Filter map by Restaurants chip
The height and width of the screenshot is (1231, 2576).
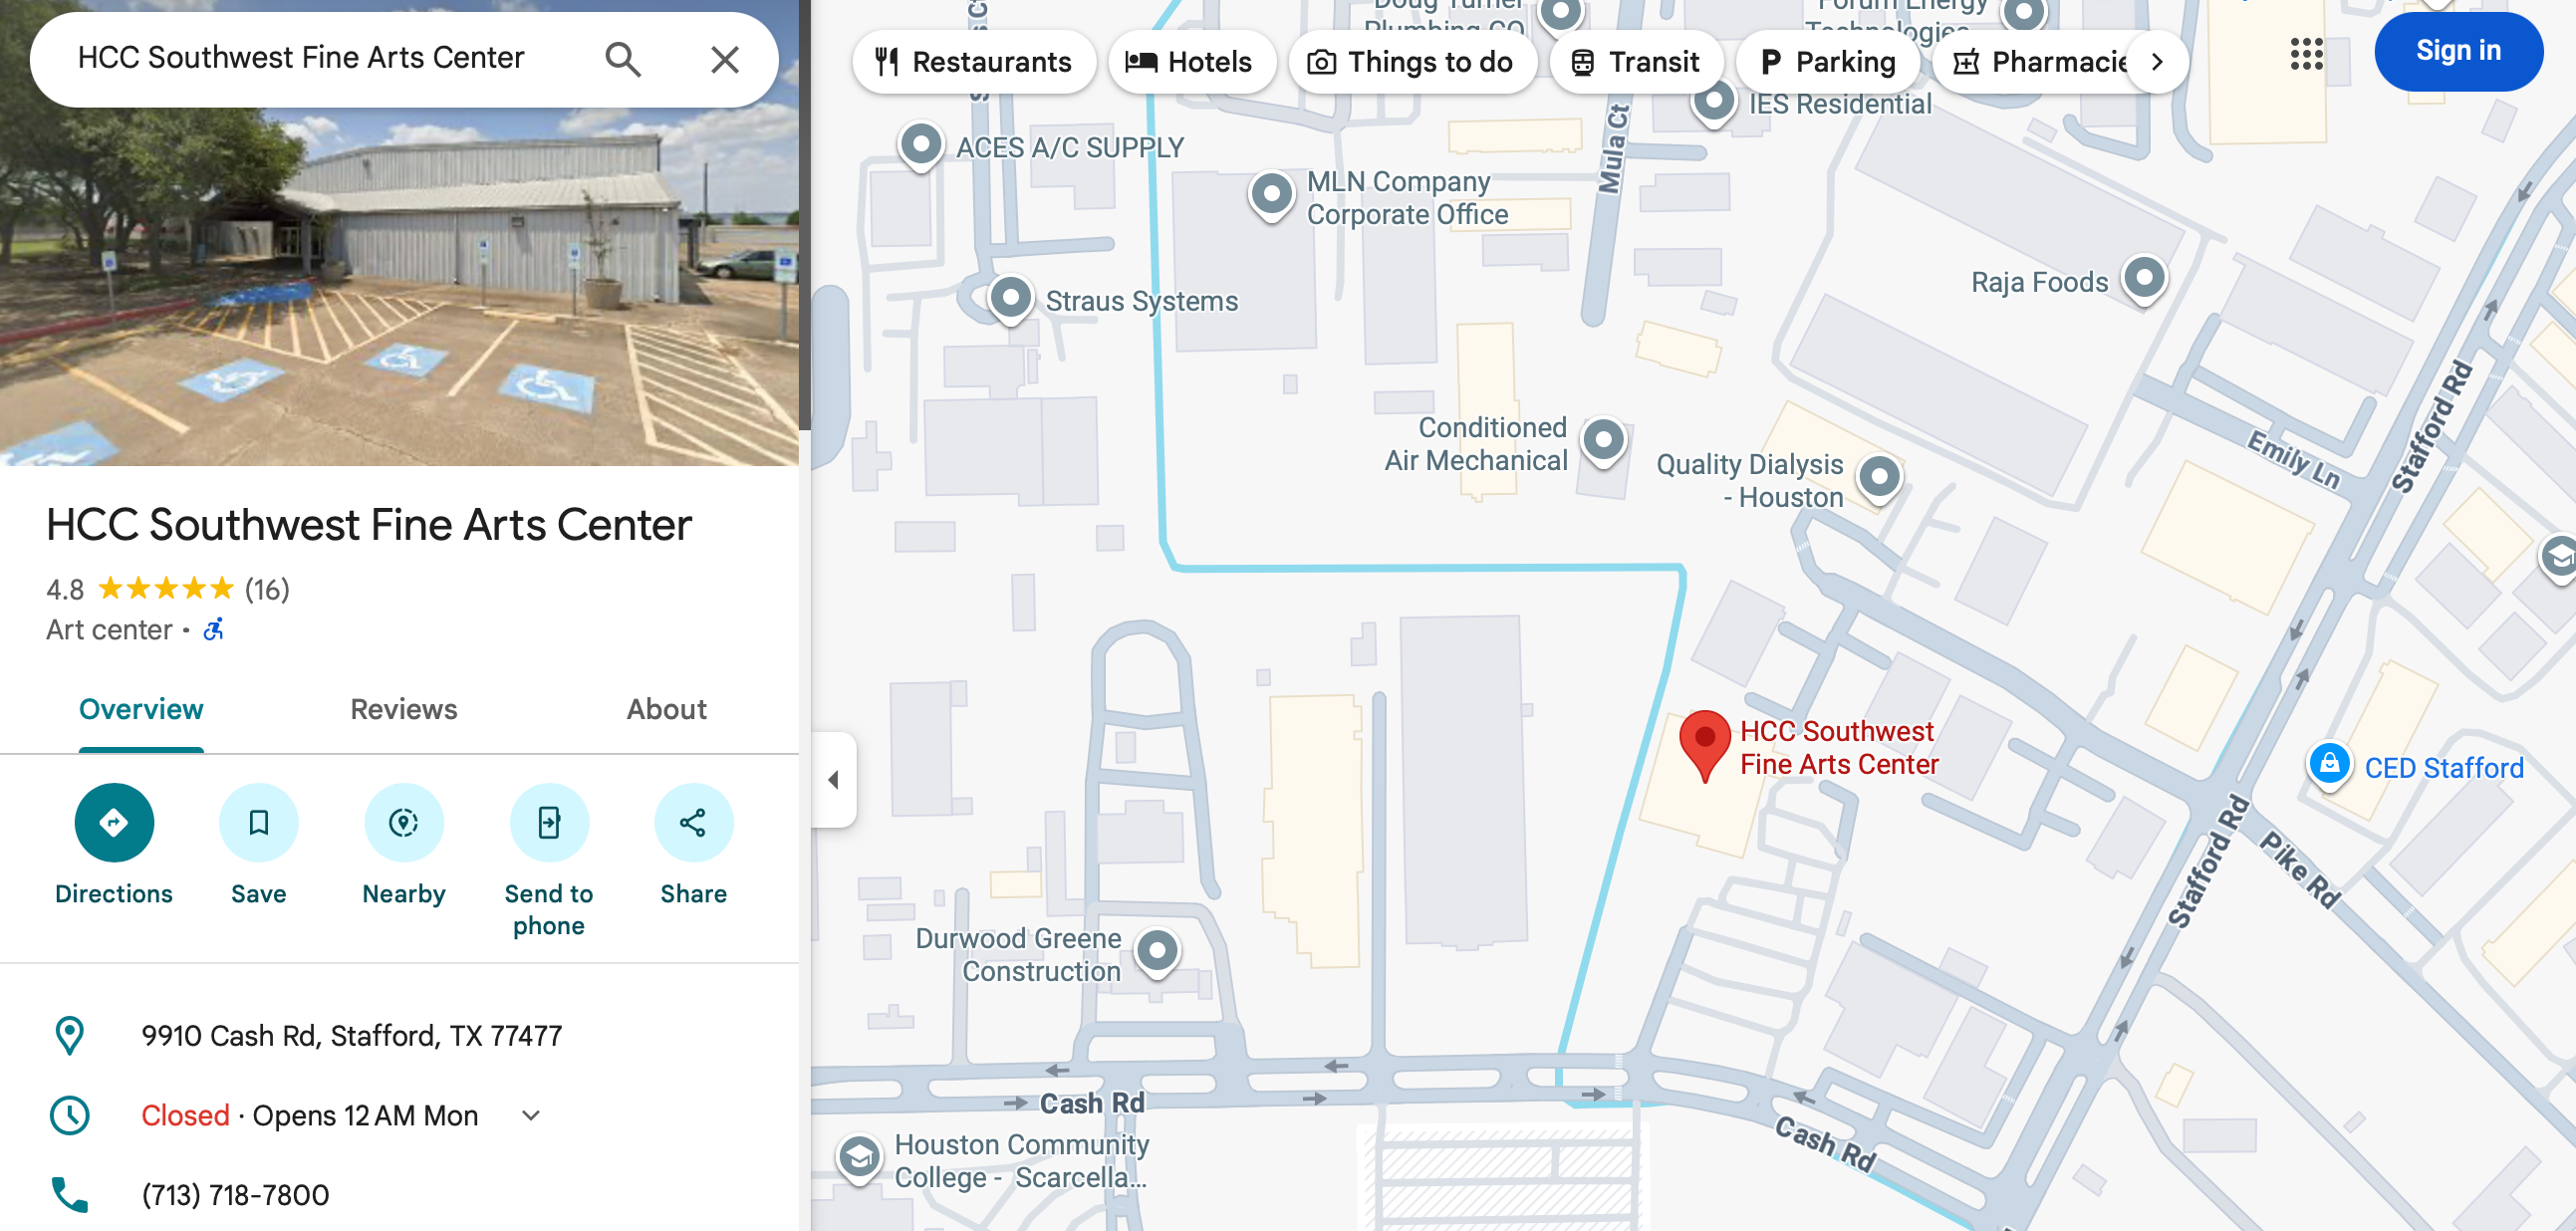pos(973,62)
